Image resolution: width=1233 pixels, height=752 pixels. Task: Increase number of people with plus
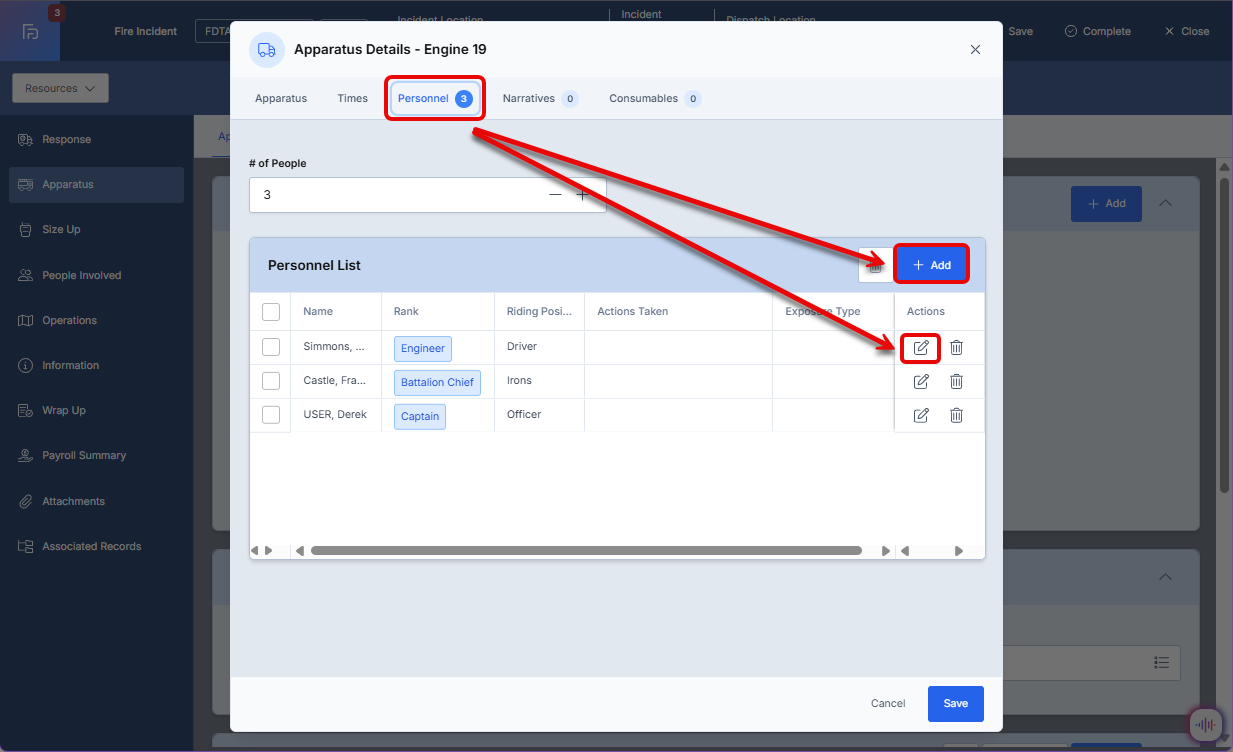click(x=582, y=195)
